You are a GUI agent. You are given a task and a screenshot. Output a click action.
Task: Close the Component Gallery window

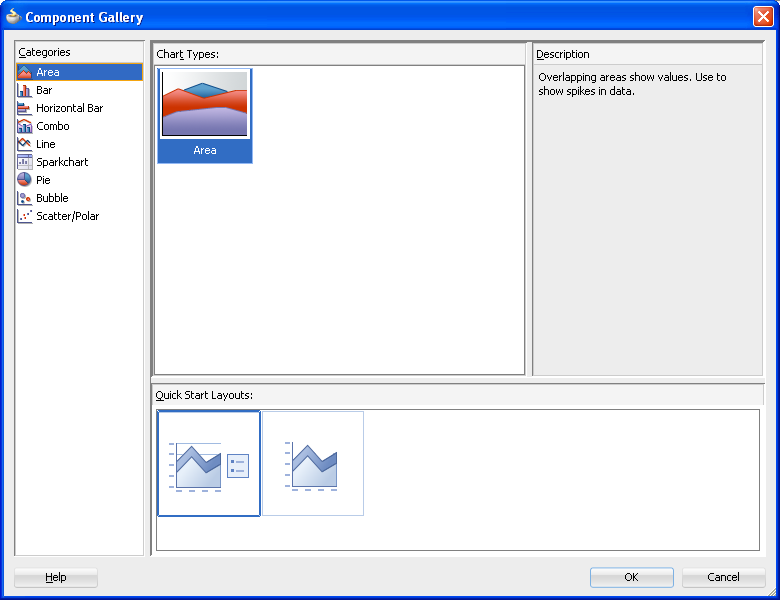(x=763, y=16)
